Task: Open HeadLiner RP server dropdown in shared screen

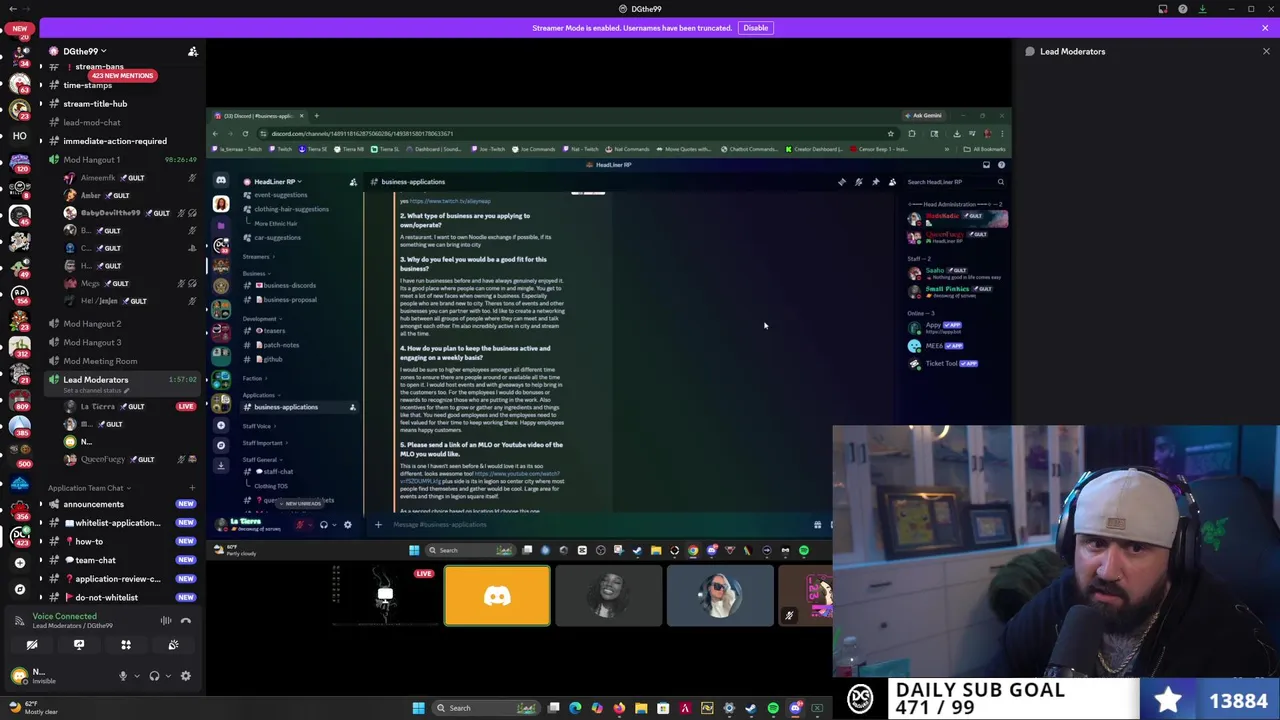Action: 277,182
